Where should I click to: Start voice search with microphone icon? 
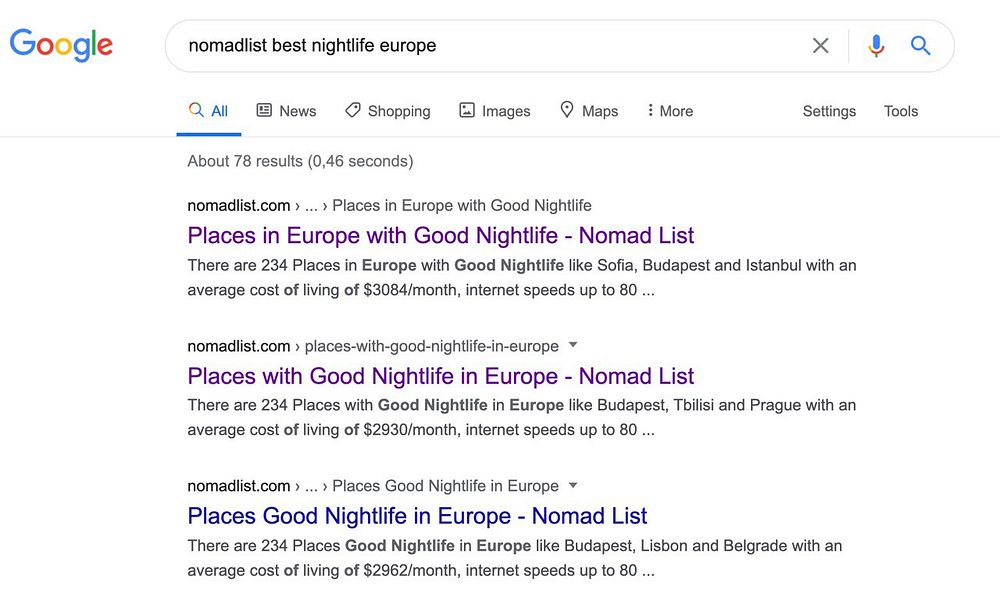[x=876, y=46]
